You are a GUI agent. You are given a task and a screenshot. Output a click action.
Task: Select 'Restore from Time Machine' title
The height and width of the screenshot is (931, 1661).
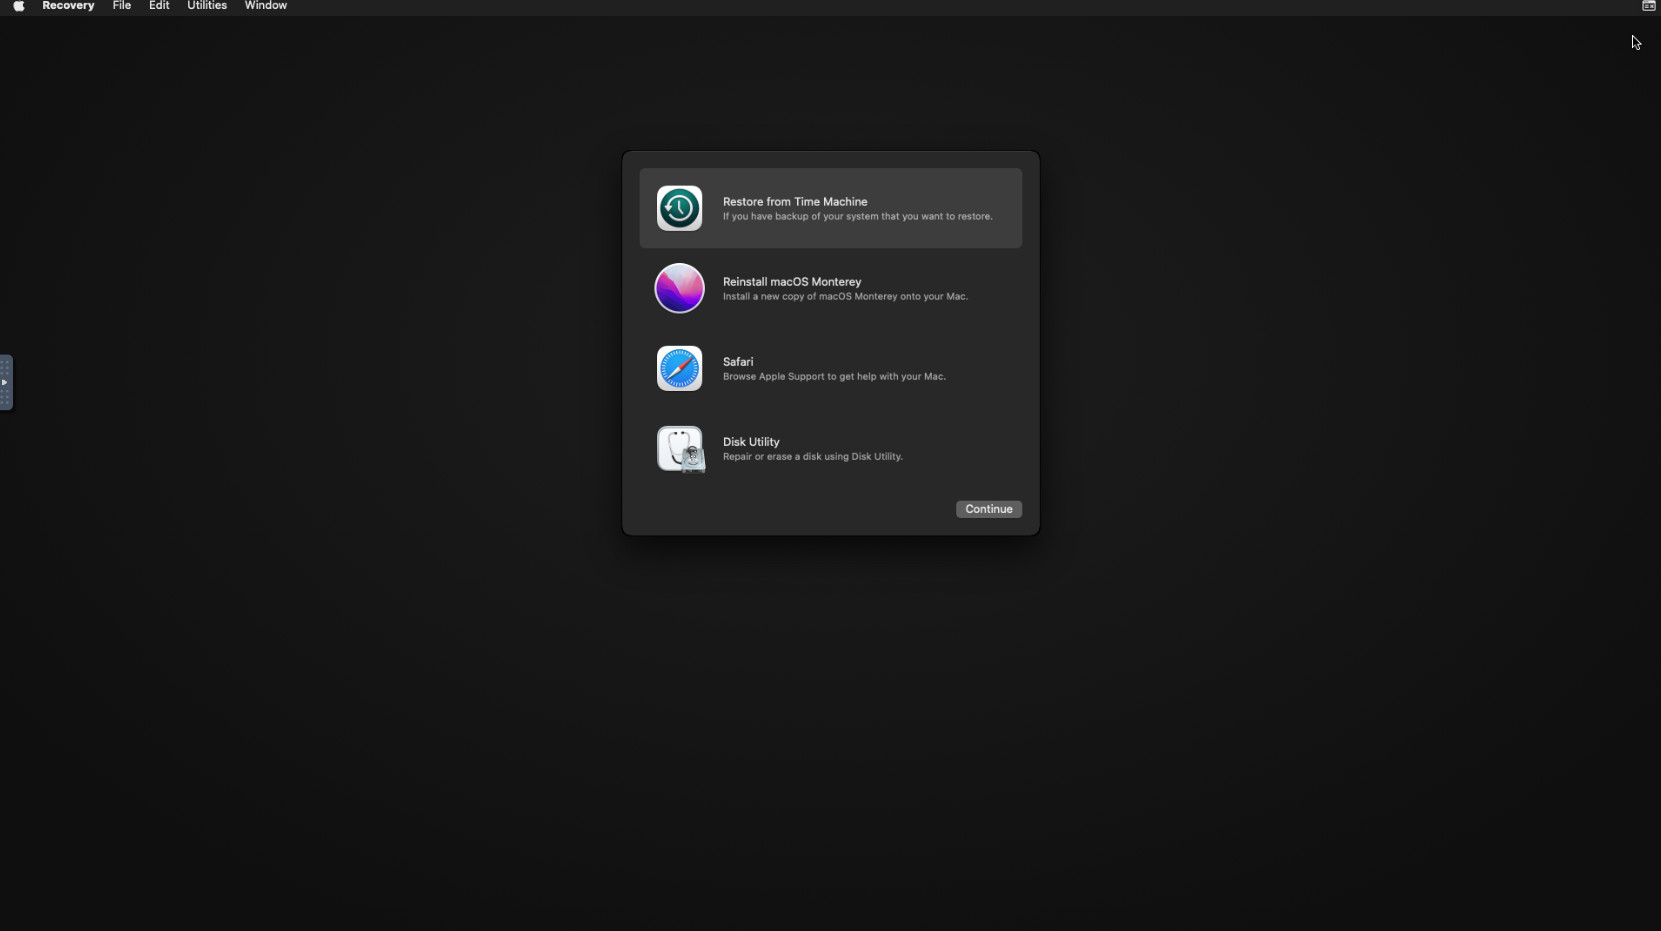(795, 202)
